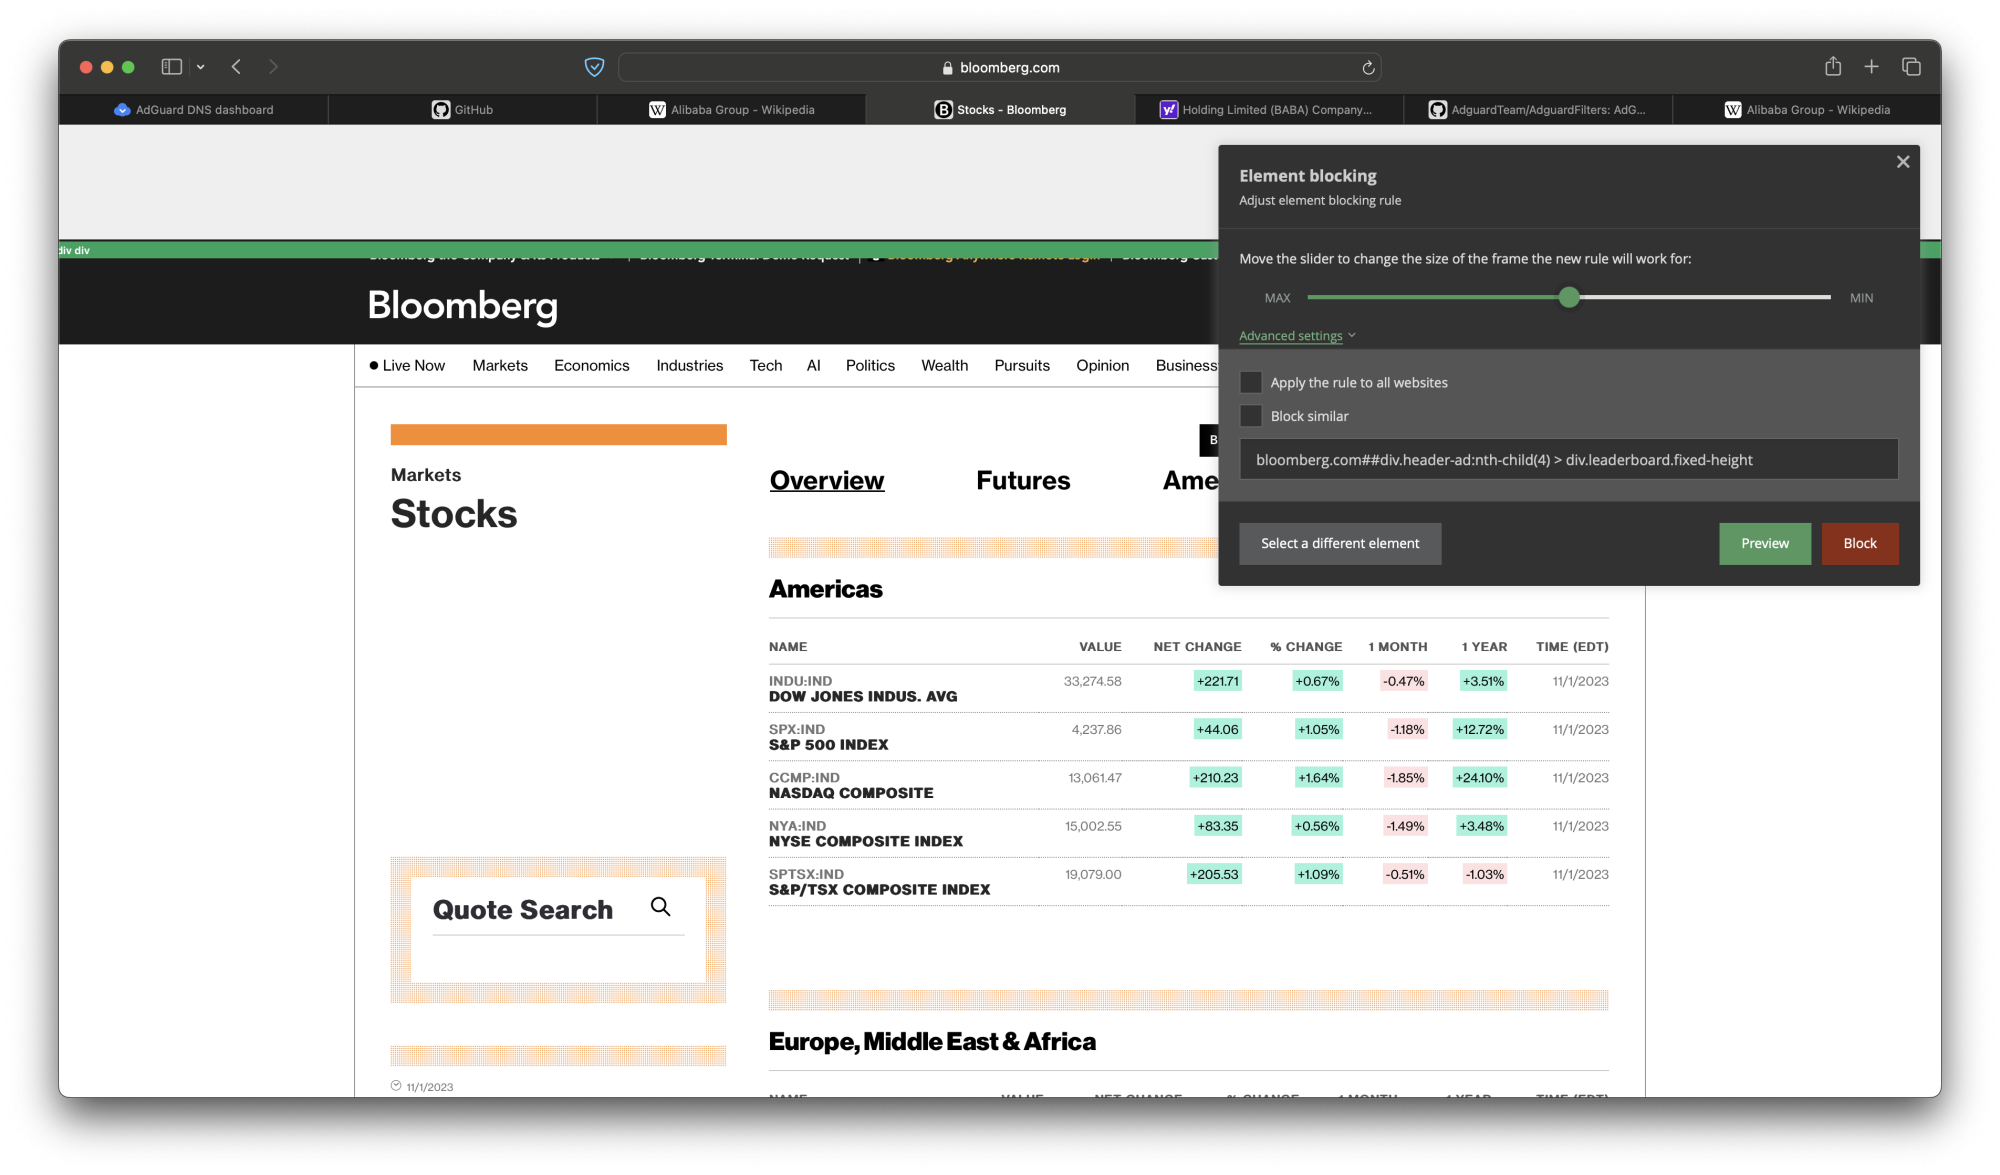The height and width of the screenshot is (1175, 2000).
Task: Reload the Bloomberg page
Action: coord(1366,67)
